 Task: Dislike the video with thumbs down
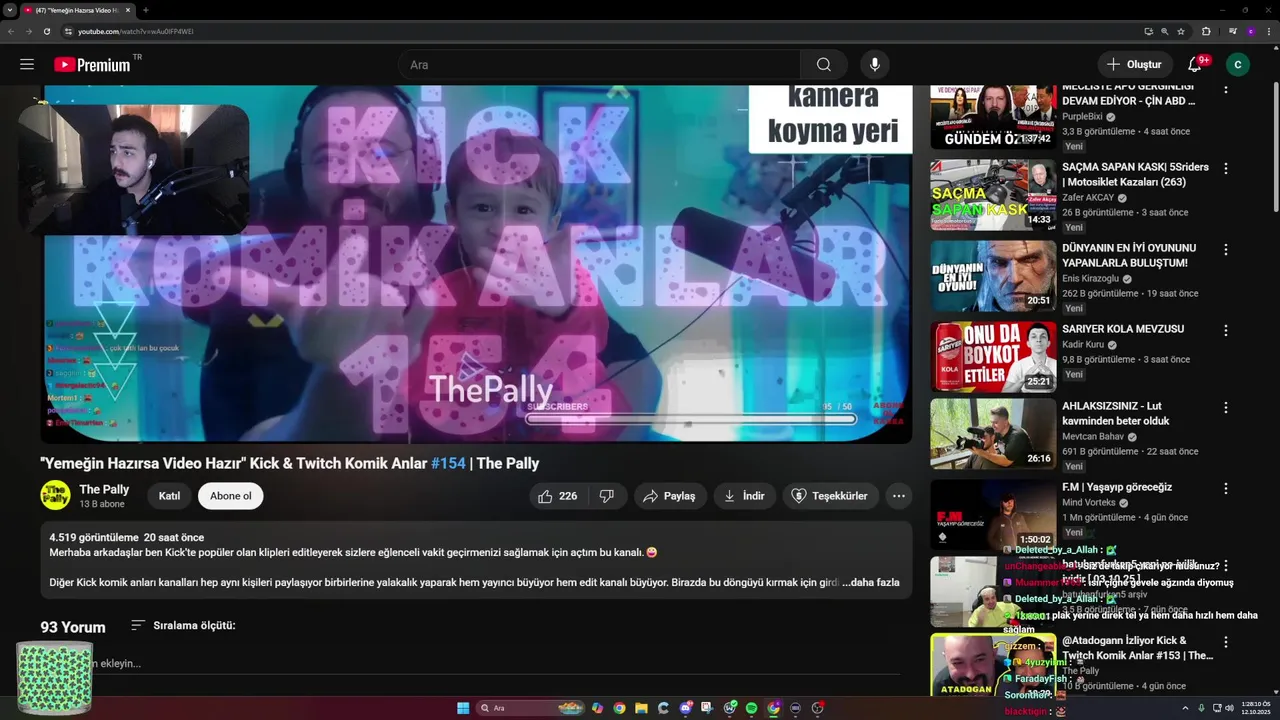pyautogui.click(x=607, y=496)
